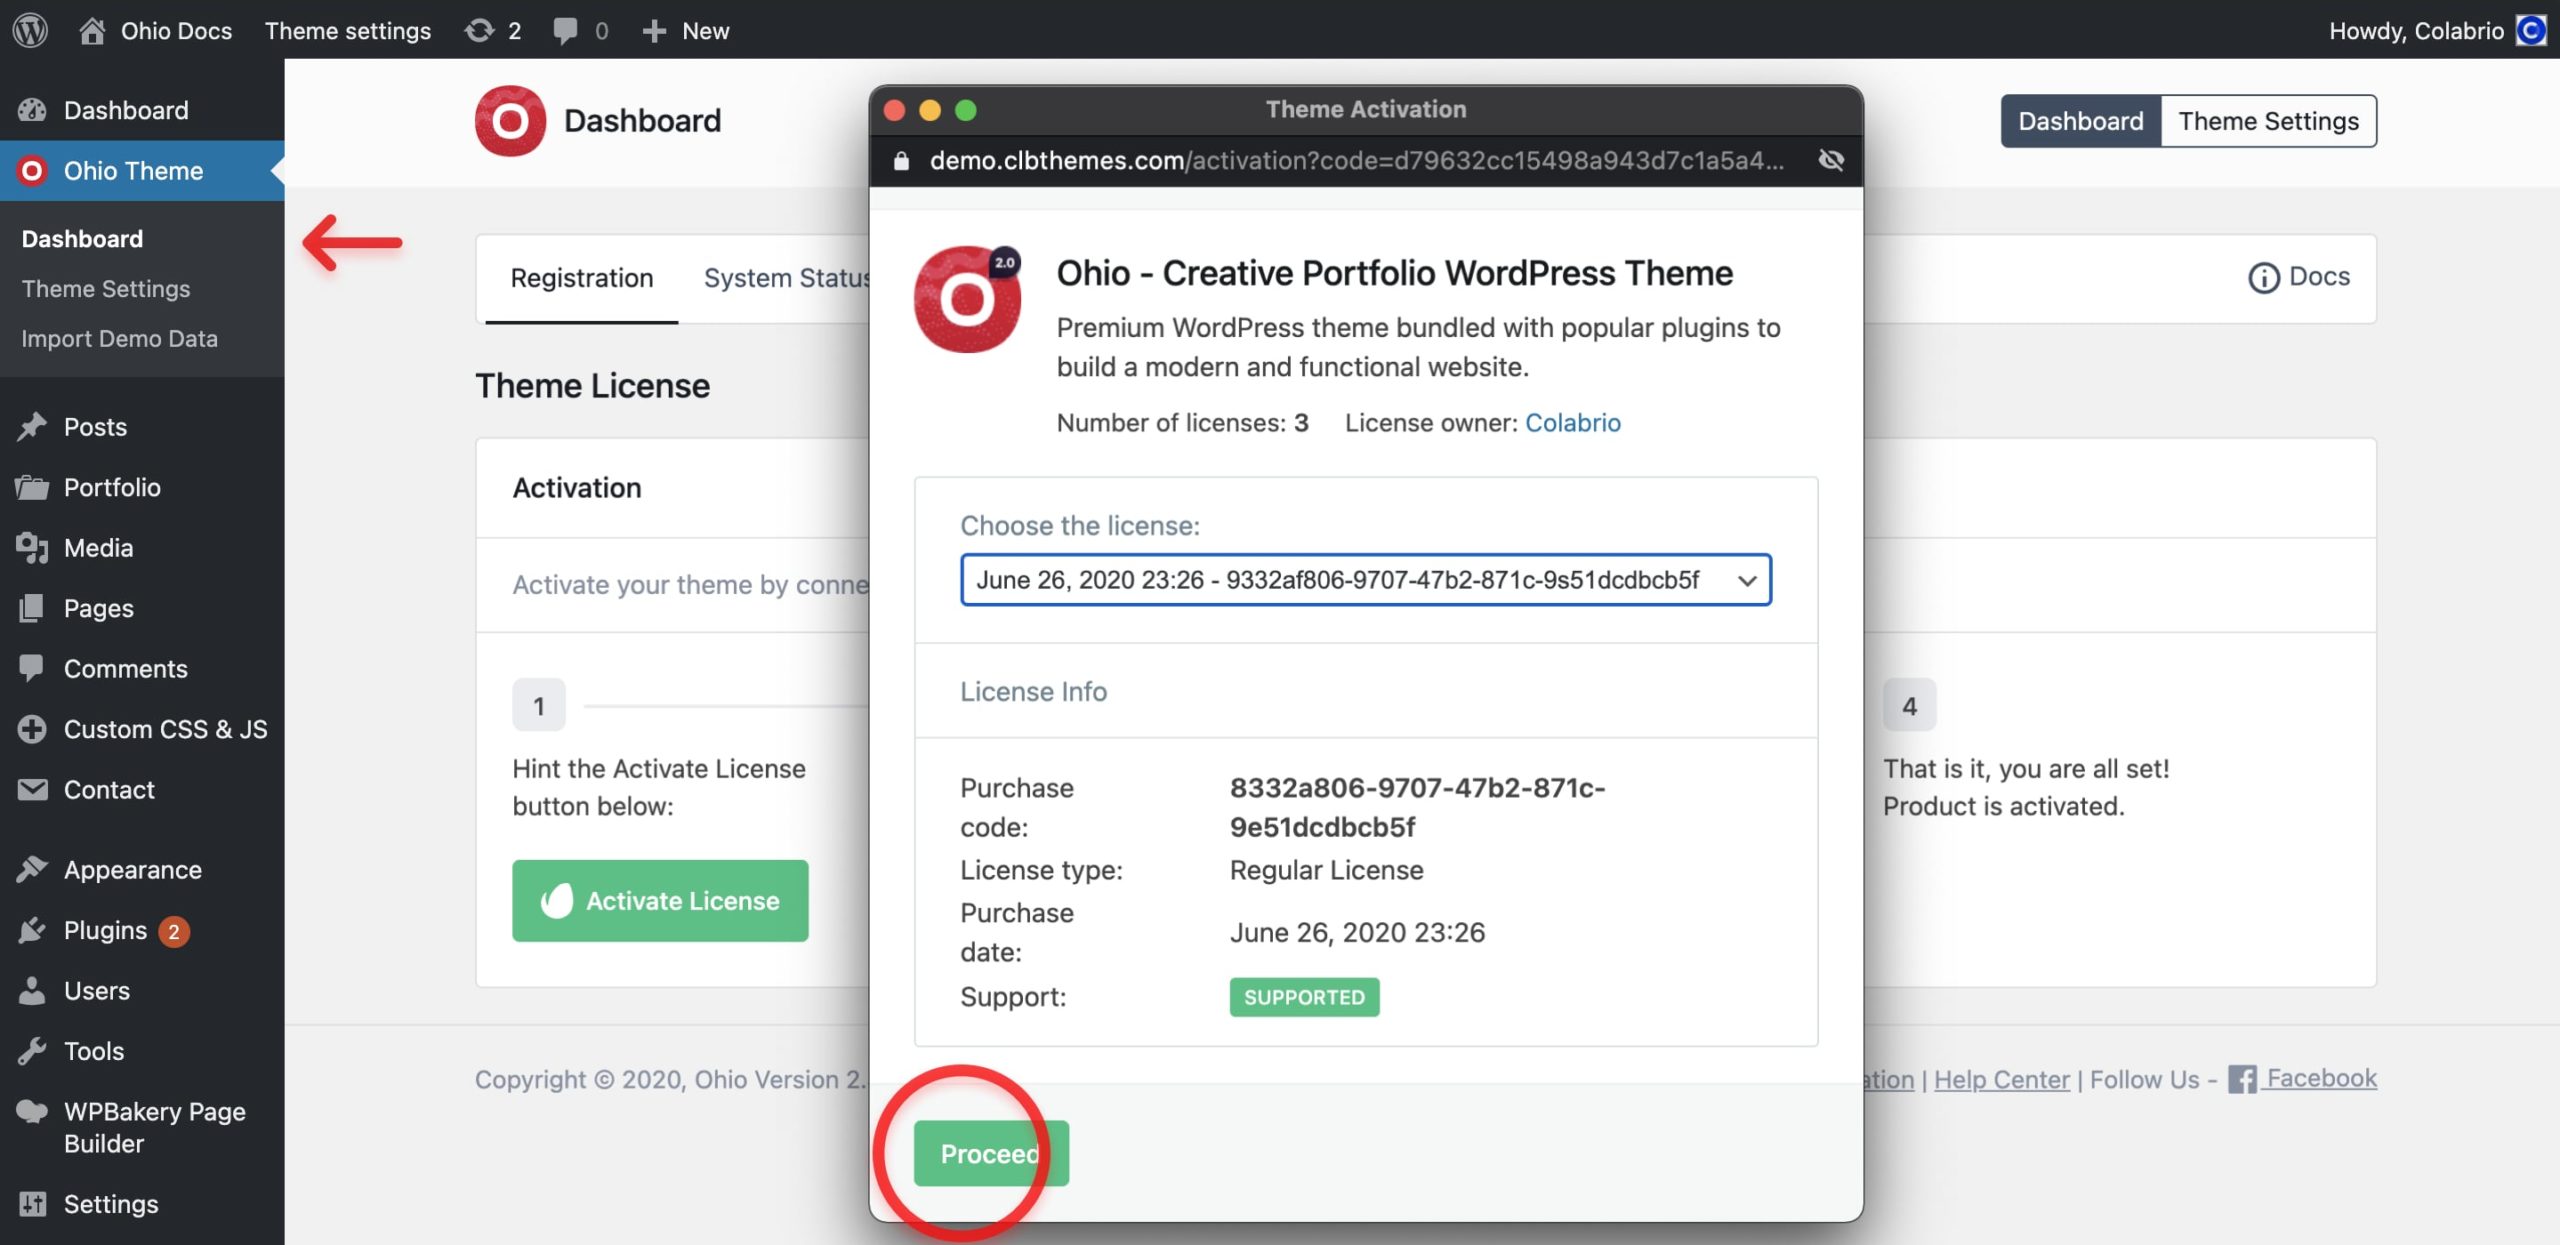Open the Tools wrench icon
The image size is (2560, 1245).
tap(32, 1051)
